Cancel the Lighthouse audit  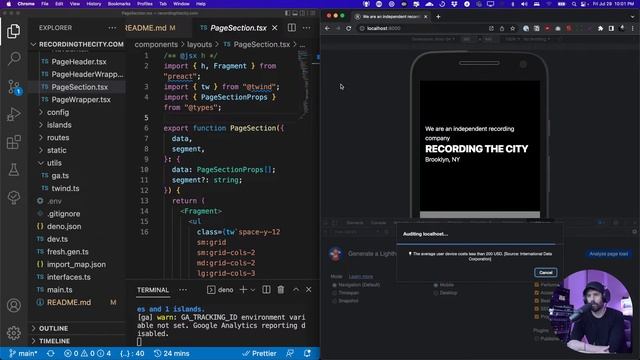545,272
